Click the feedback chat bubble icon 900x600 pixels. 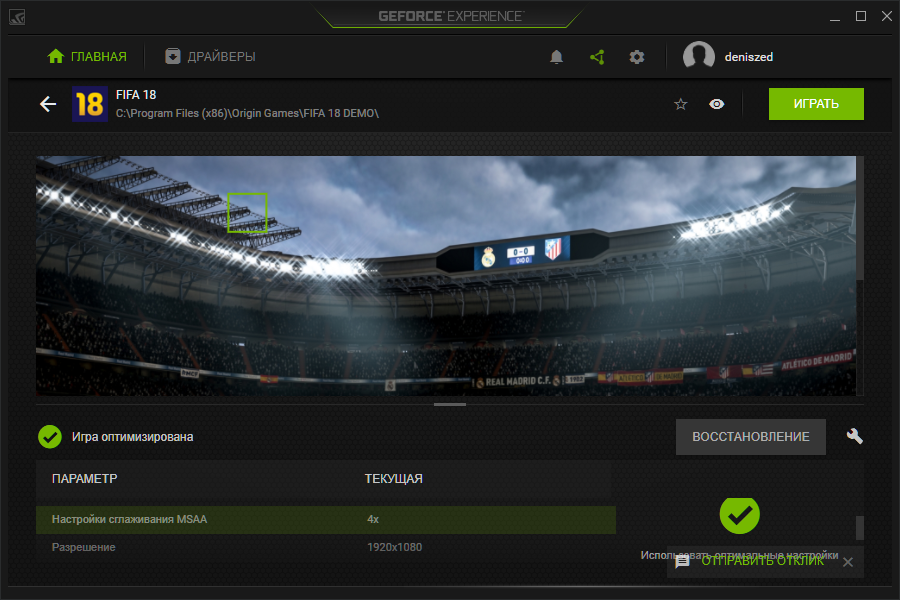point(682,562)
